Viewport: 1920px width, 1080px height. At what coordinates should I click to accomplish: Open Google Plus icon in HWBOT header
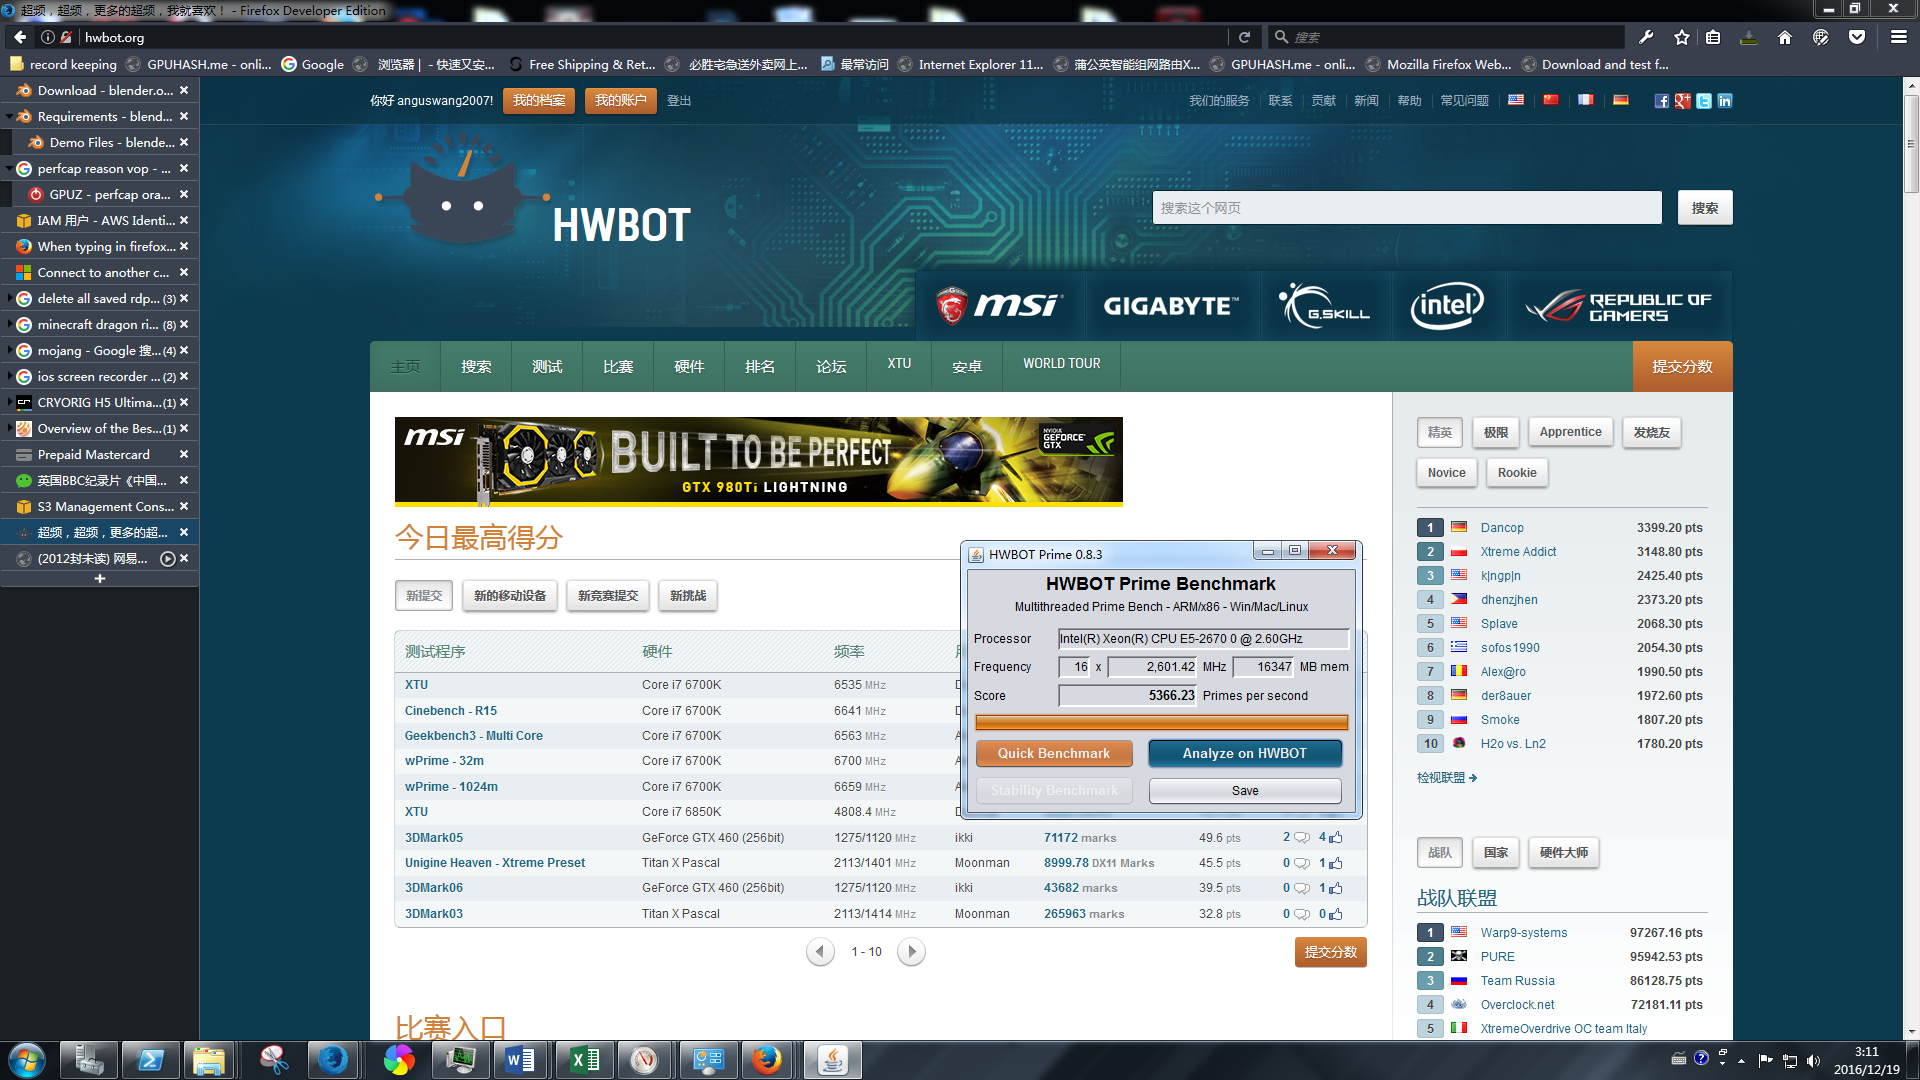[x=1683, y=101]
